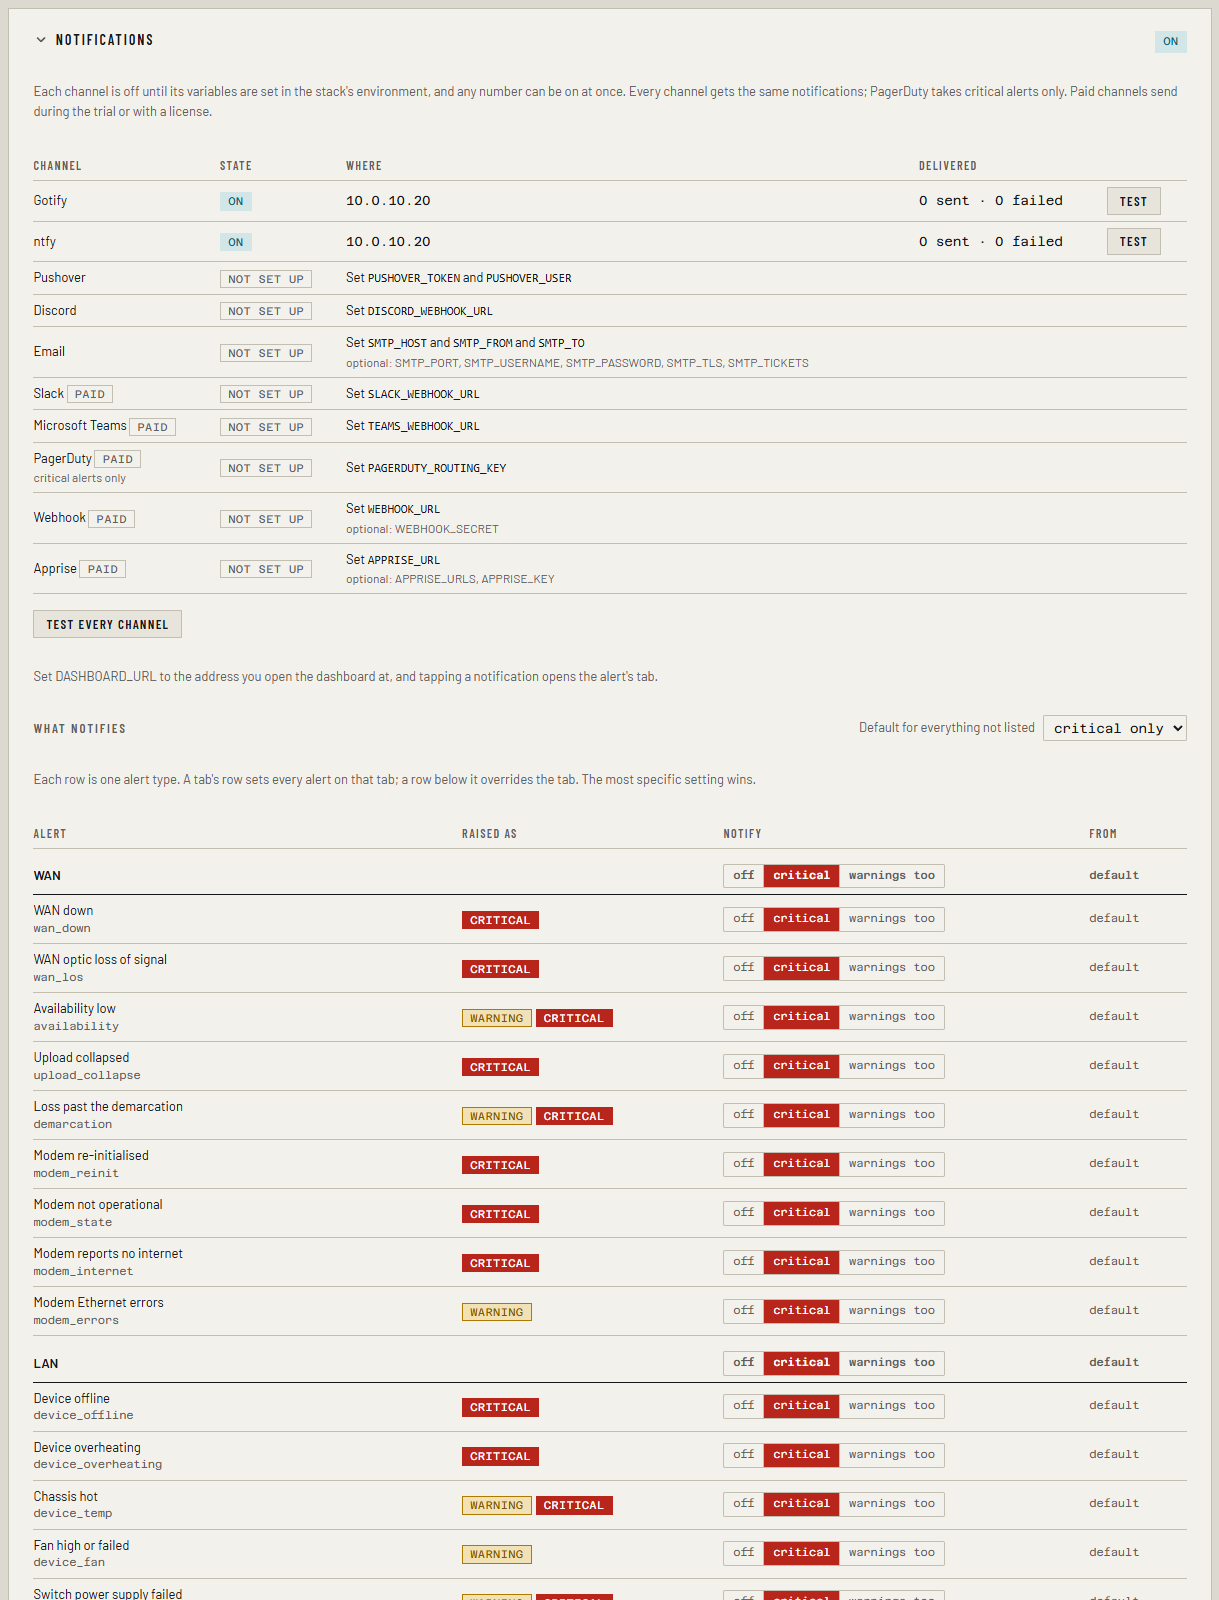This screenshot has height=1600, width=1219.
Task: Click the PAID badge beside Slack
Action: pyautogui.click(x=90, y=394)
